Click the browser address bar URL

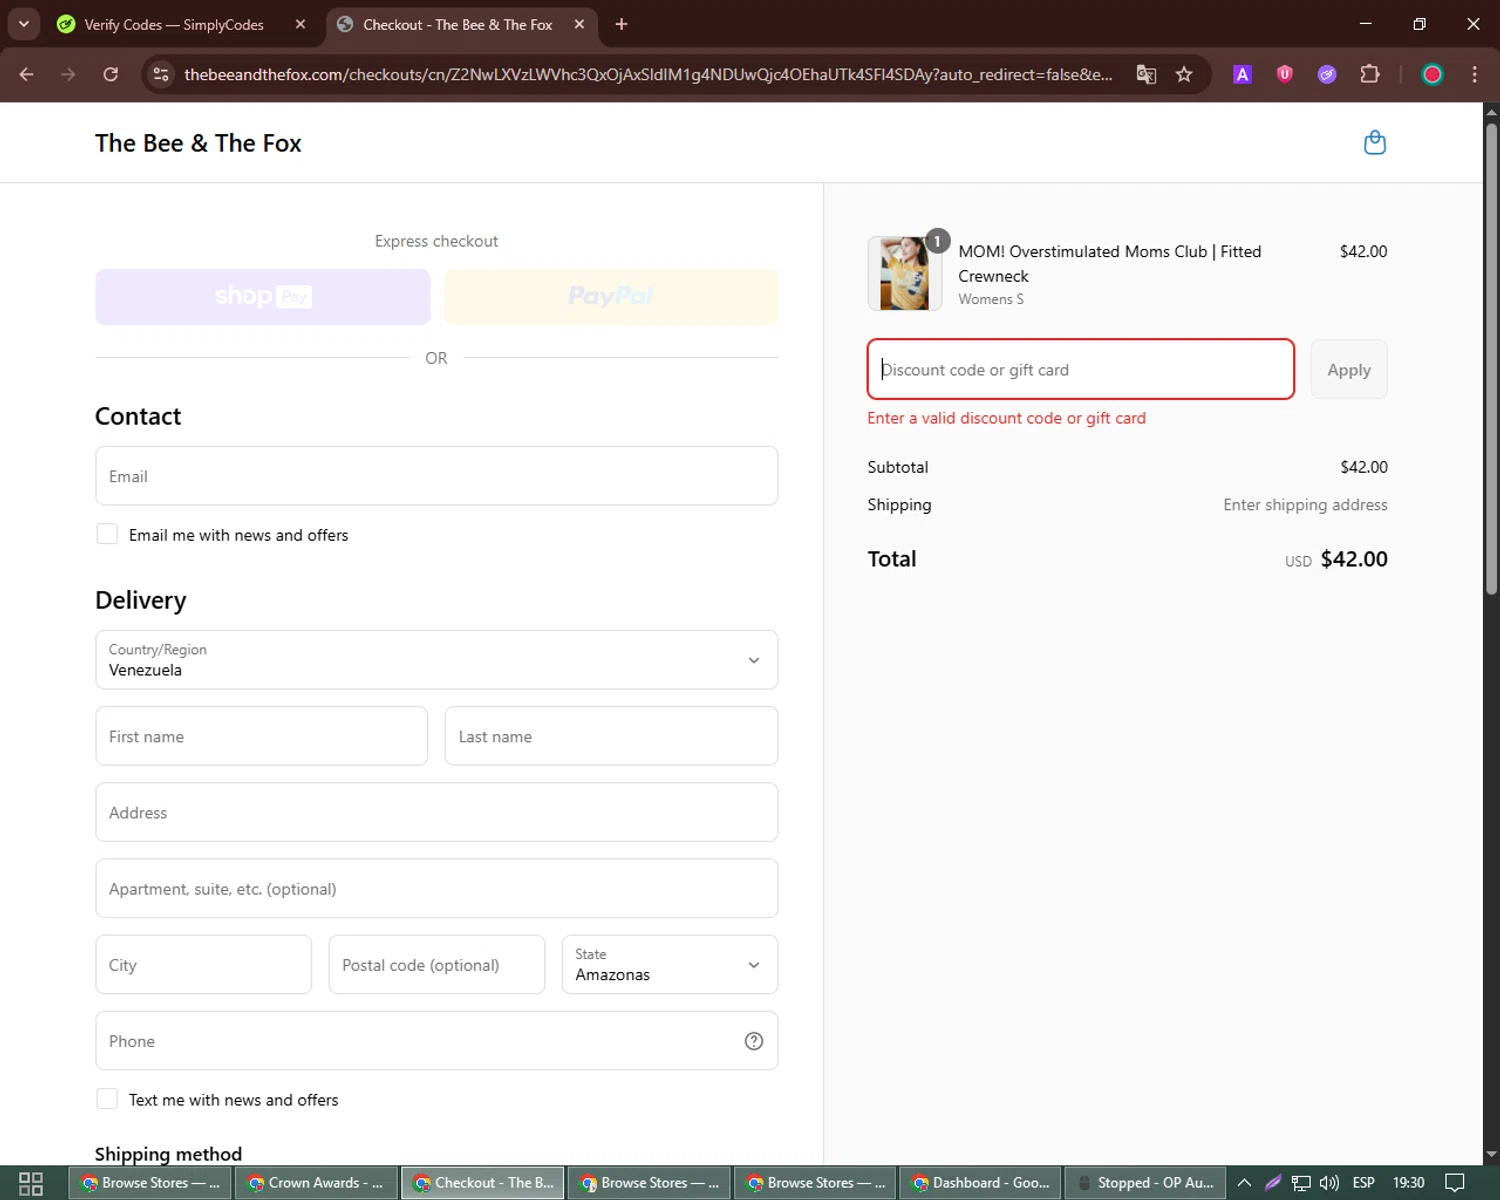[648, 74]
